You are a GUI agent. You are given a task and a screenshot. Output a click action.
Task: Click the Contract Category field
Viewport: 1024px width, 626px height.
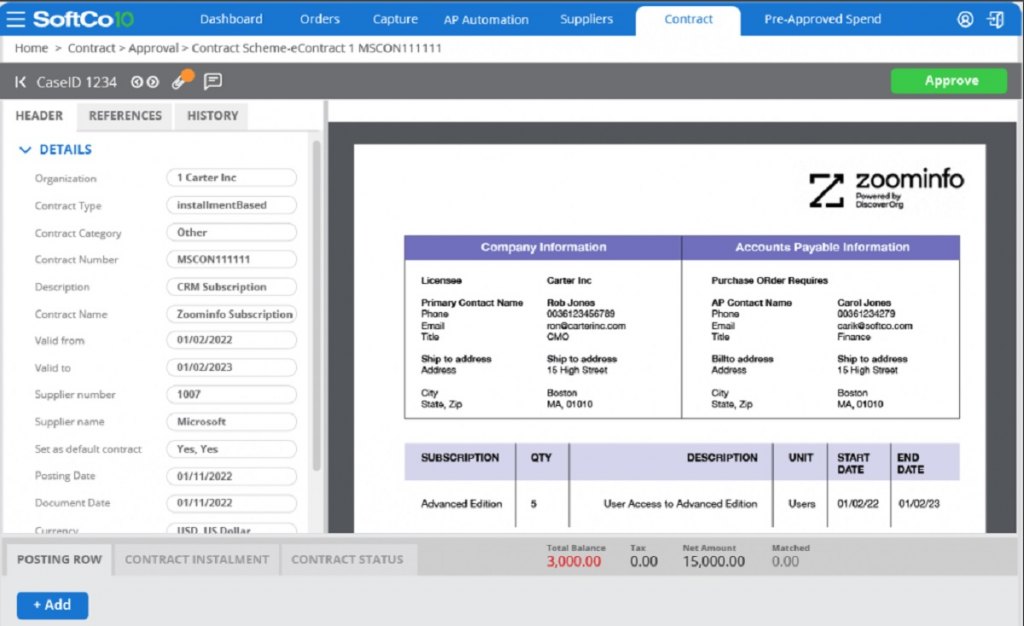pyautogui.click(x=231, y=232)
